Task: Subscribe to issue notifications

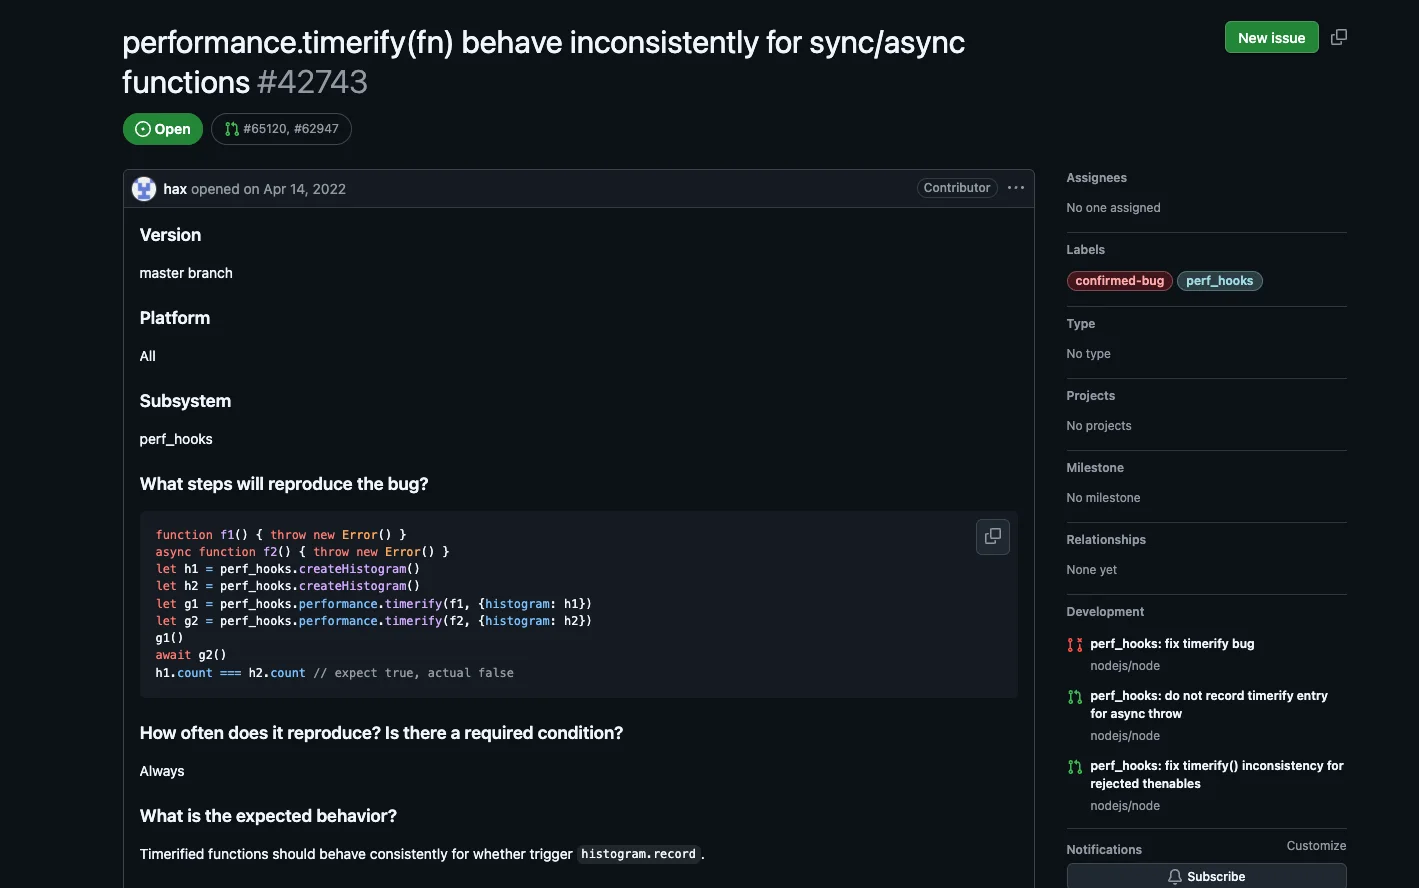Action: 1206,876
